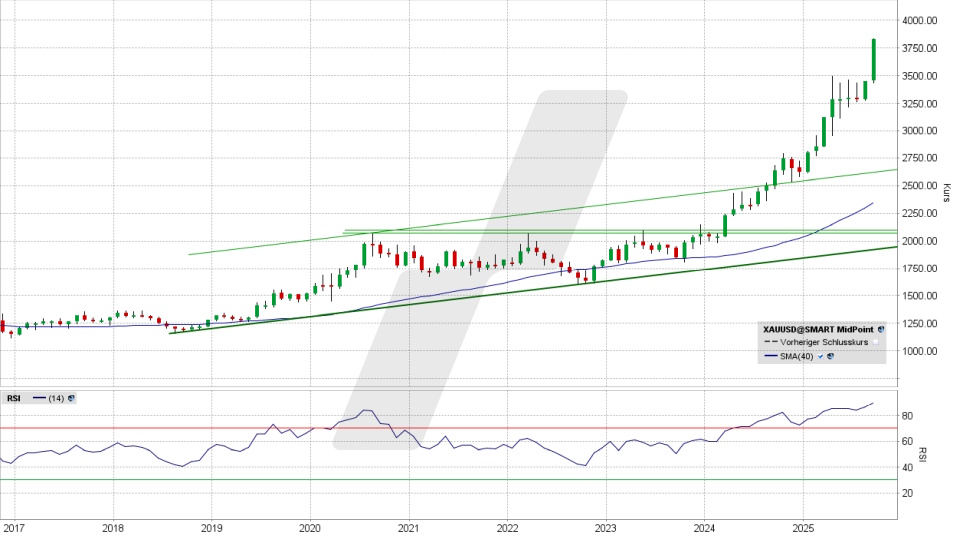Select the blue SMA(40) line sample in legend
The height and width of the screenshot is (540, 960).
[x=771, y=356]
